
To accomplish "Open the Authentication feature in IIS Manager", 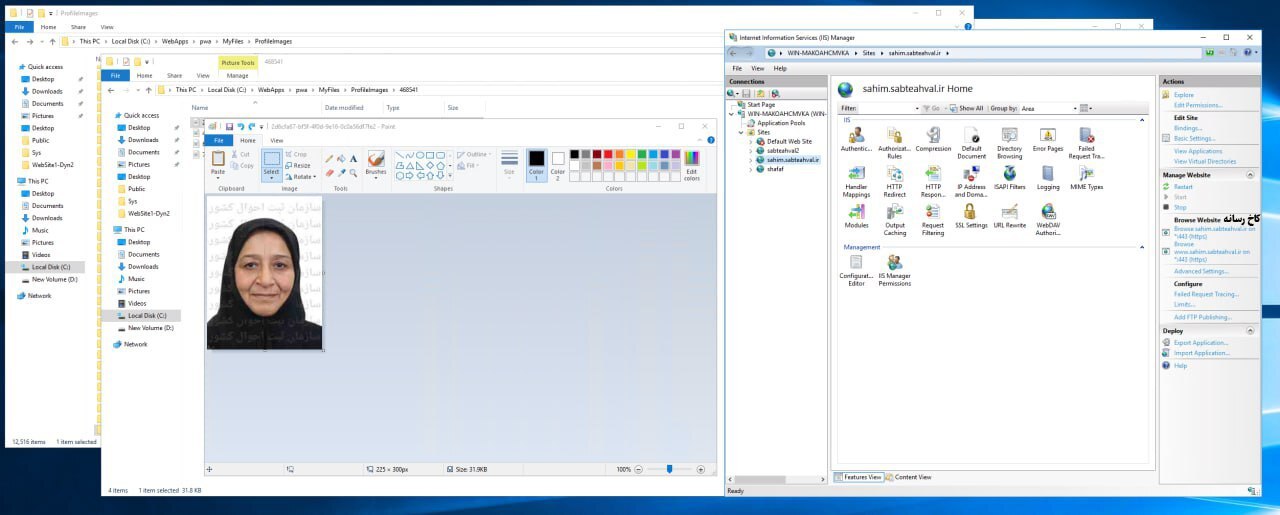I will tap(856, 140).
